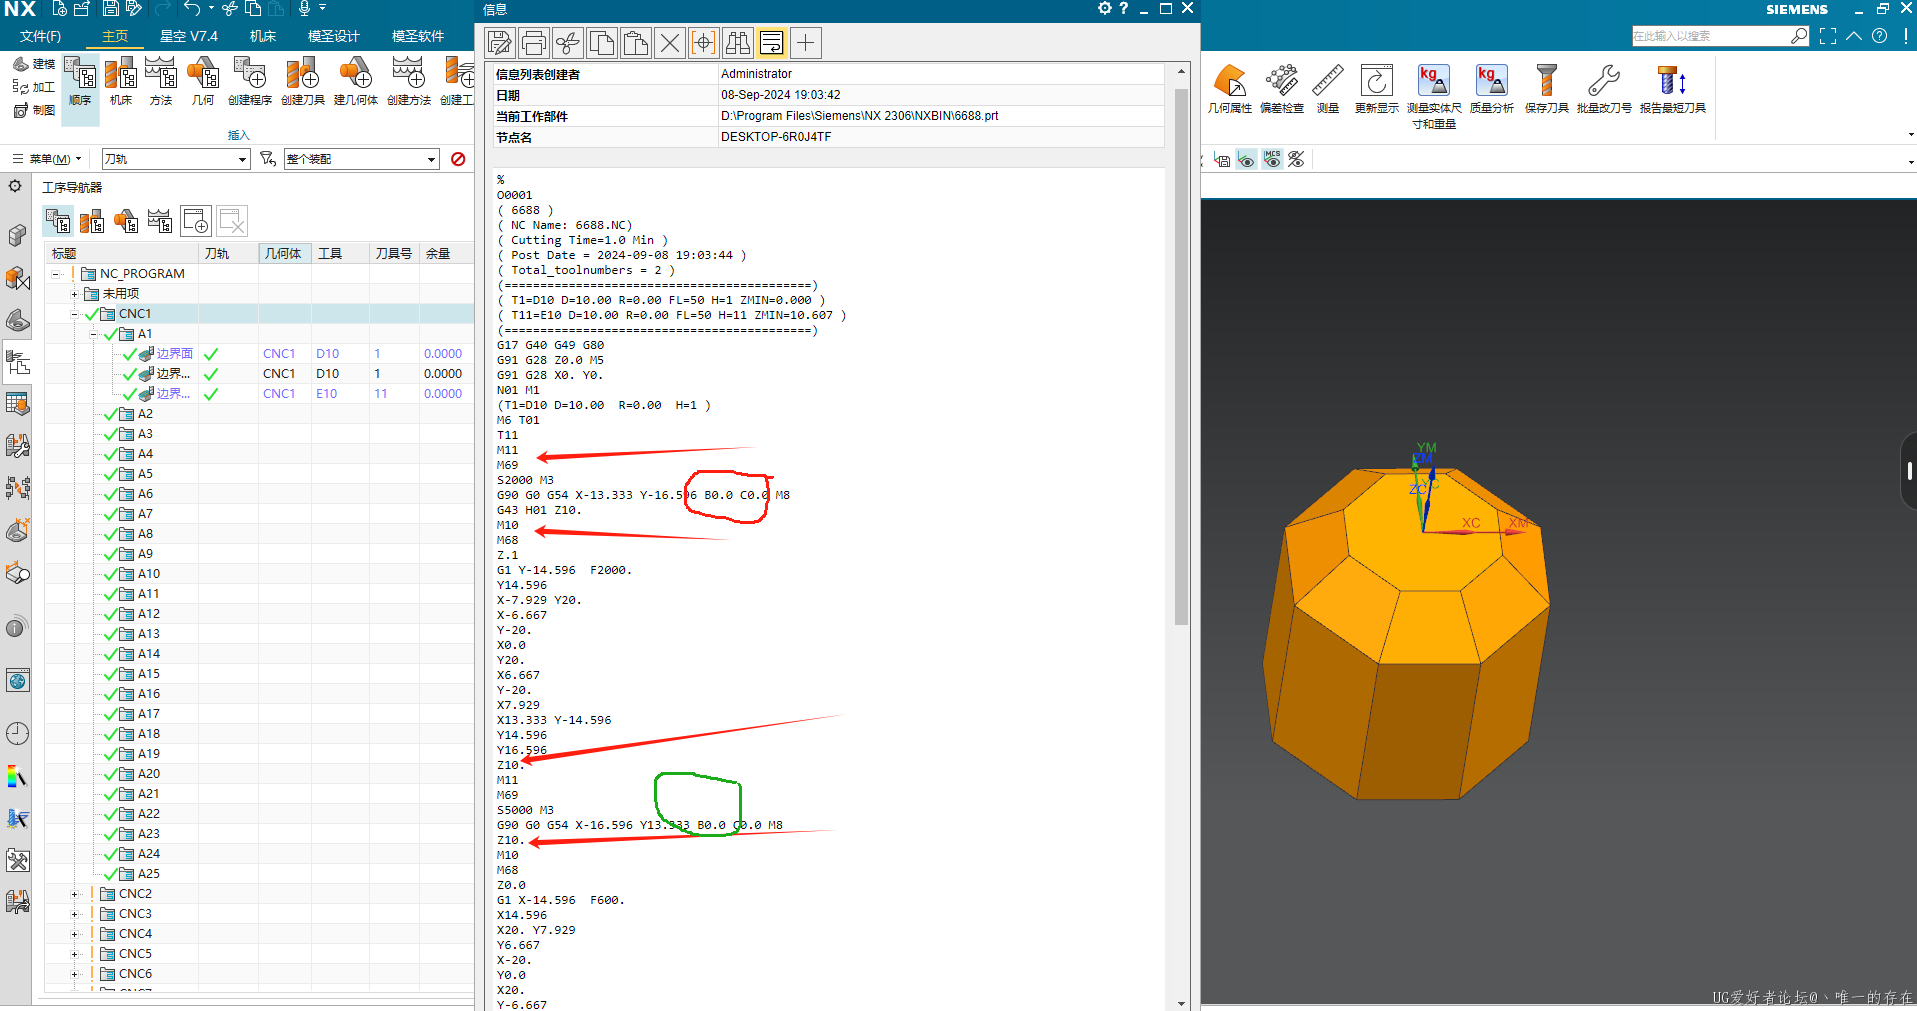Click the 机床 machine tool view ribbon icon
Image resolution: width=1917 pixels, height=1011 pixels.
121,82
